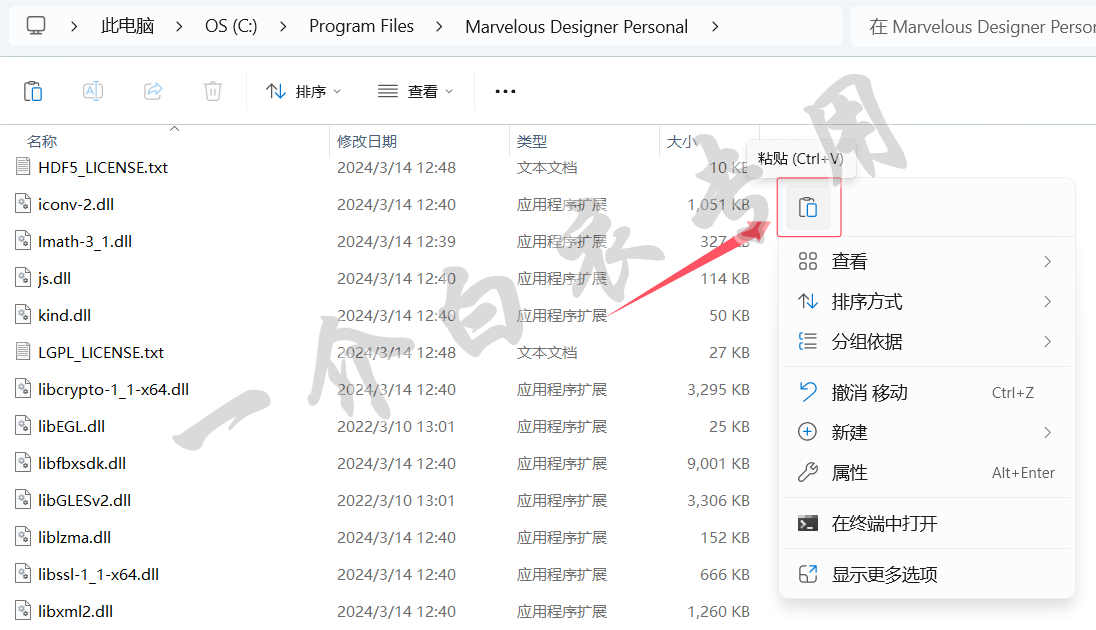The image size is (1096, 630).
Task: Click the rename icon in toolbar
Action: [93, 91]
